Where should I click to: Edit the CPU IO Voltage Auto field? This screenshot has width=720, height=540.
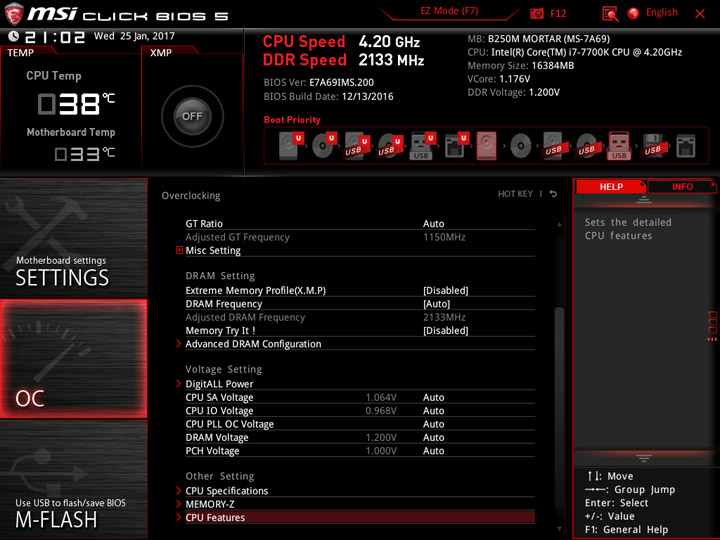click(x=433, y=411)
